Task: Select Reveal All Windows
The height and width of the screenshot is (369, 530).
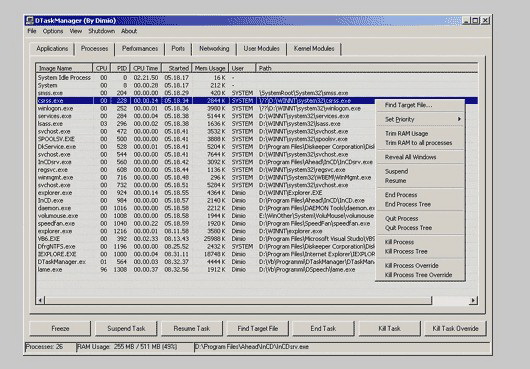Action: pyautogui.click(x=420, y=157)
